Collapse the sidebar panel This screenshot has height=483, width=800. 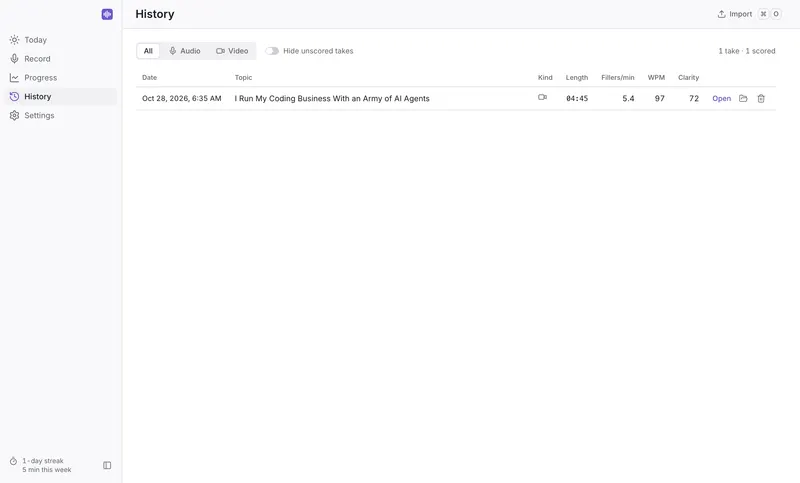click(x=107, y=465)
